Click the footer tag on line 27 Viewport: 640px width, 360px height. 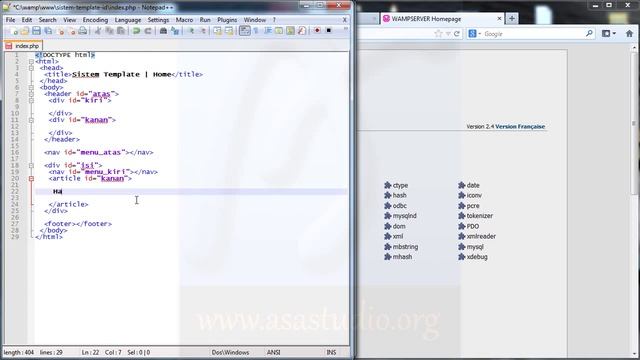tap(78, 224)
